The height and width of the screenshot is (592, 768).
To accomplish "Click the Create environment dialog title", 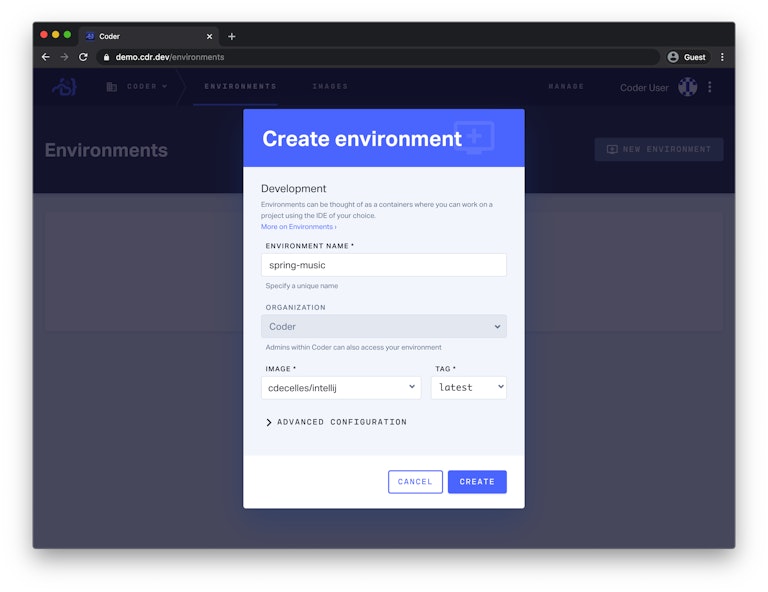I will [x=362, y=139].
